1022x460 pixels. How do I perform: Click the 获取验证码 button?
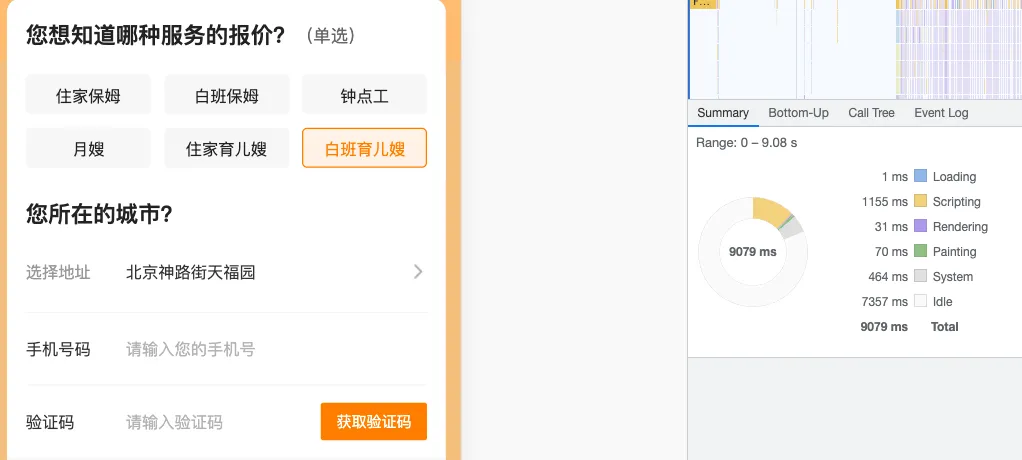(373, 422)
